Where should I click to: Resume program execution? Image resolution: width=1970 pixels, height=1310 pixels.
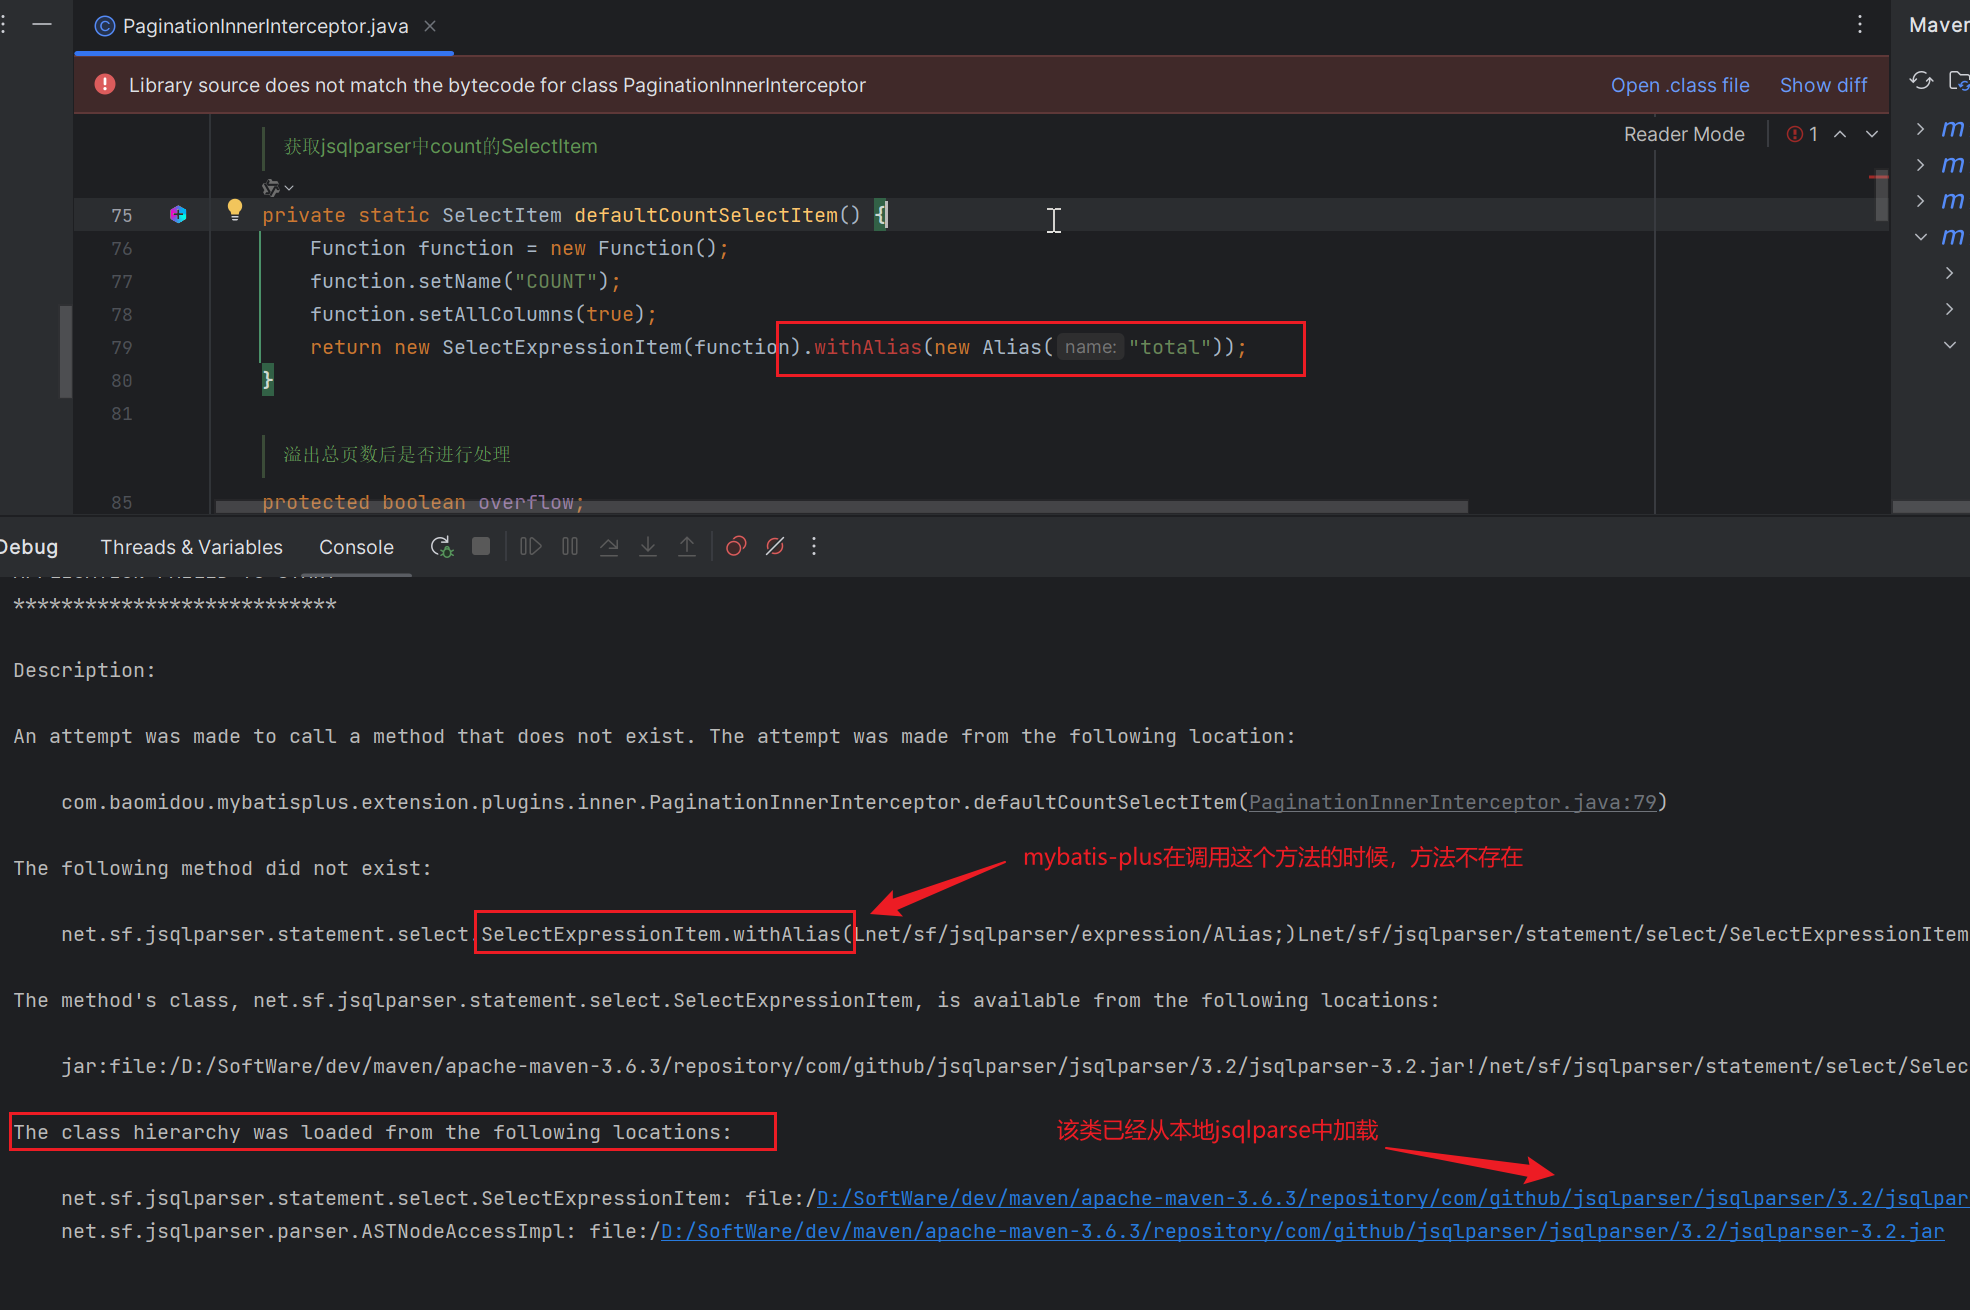530,546
